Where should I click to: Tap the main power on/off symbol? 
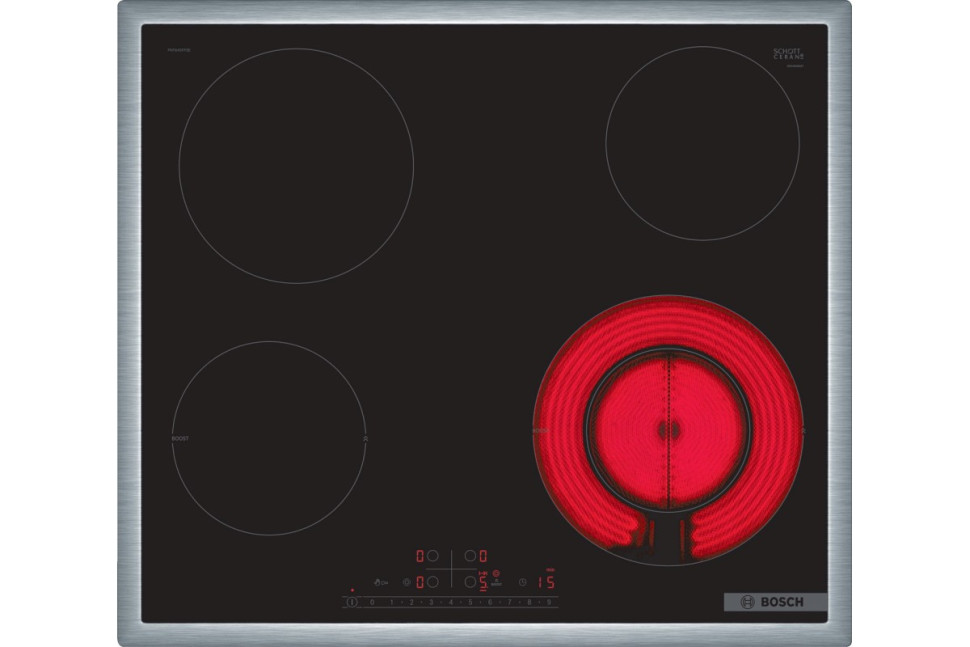(352, 602)
